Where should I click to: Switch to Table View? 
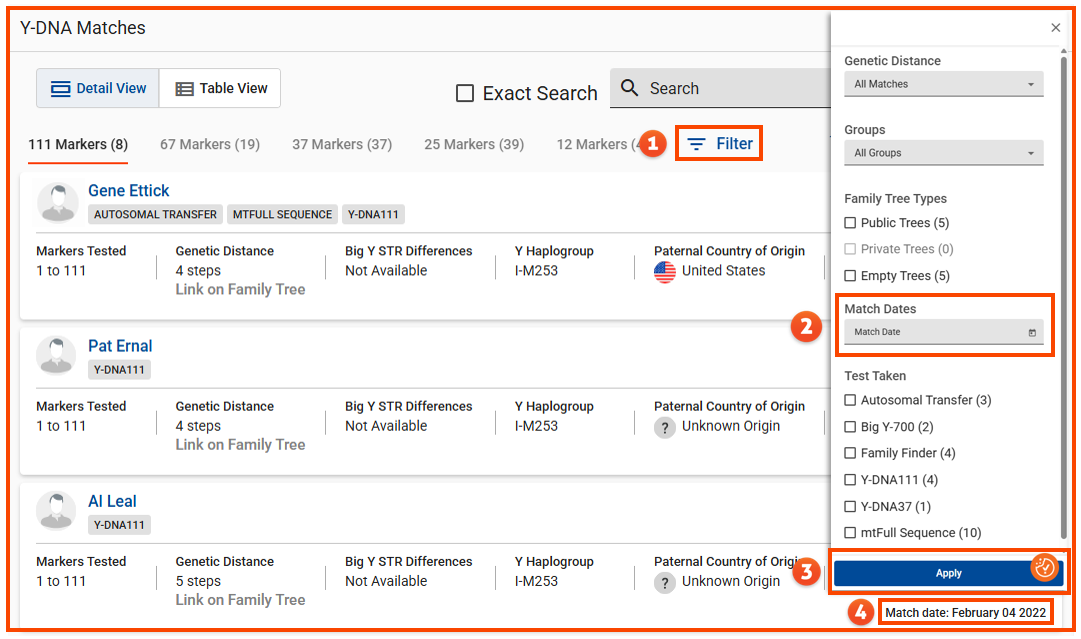(x=221, y=88)
